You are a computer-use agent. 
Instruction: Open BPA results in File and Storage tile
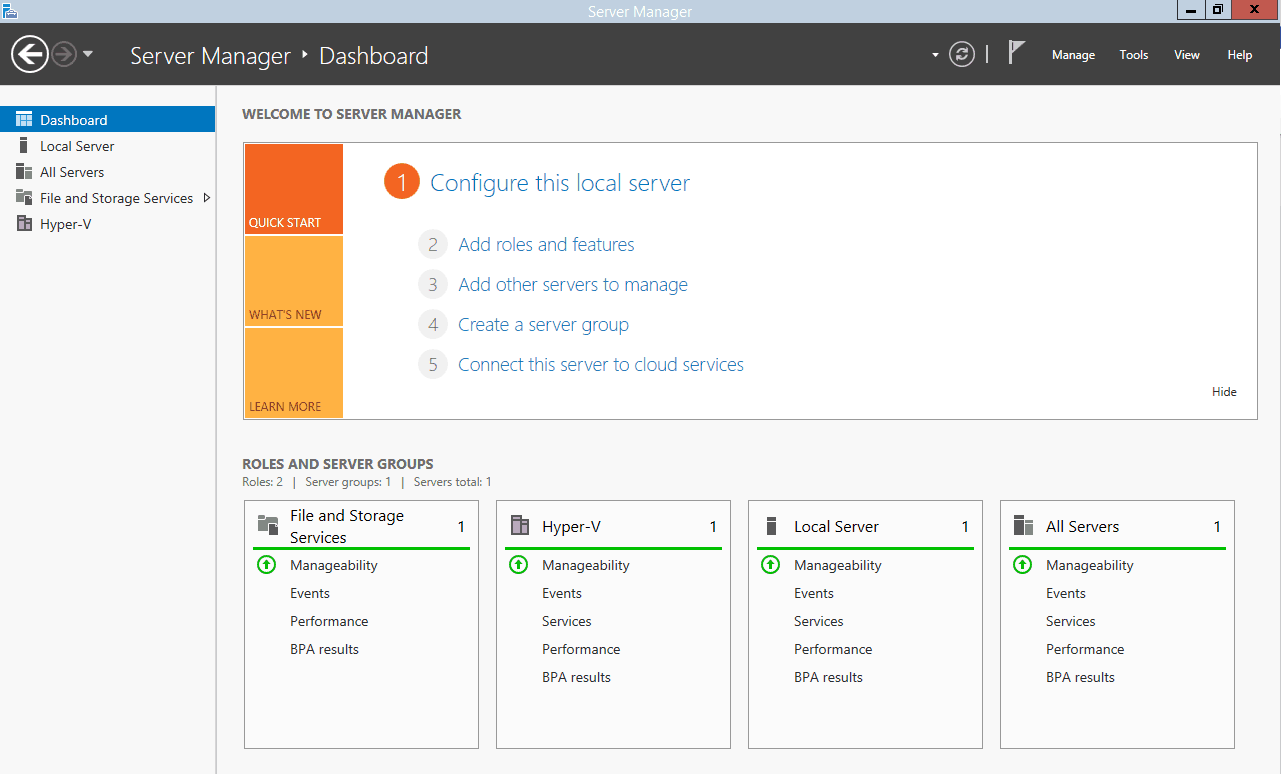pyautogui.click(x=324, y=649)
